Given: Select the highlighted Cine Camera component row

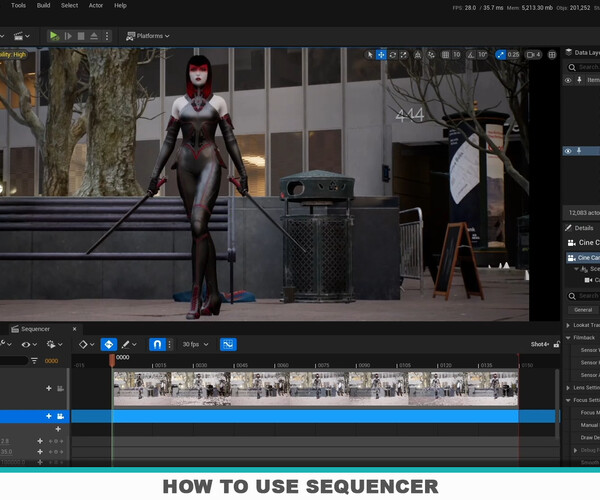Looking at the screenshot, I should tap(583, 257).
